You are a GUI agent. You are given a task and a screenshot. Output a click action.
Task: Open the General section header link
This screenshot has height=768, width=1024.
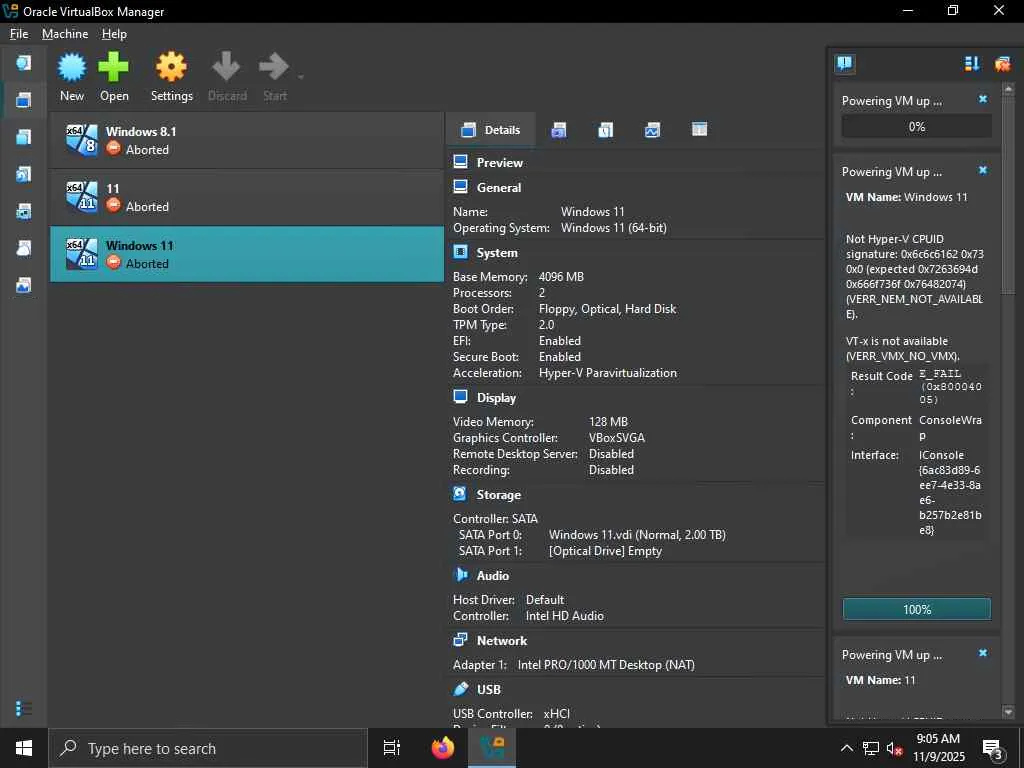(499, 187)
